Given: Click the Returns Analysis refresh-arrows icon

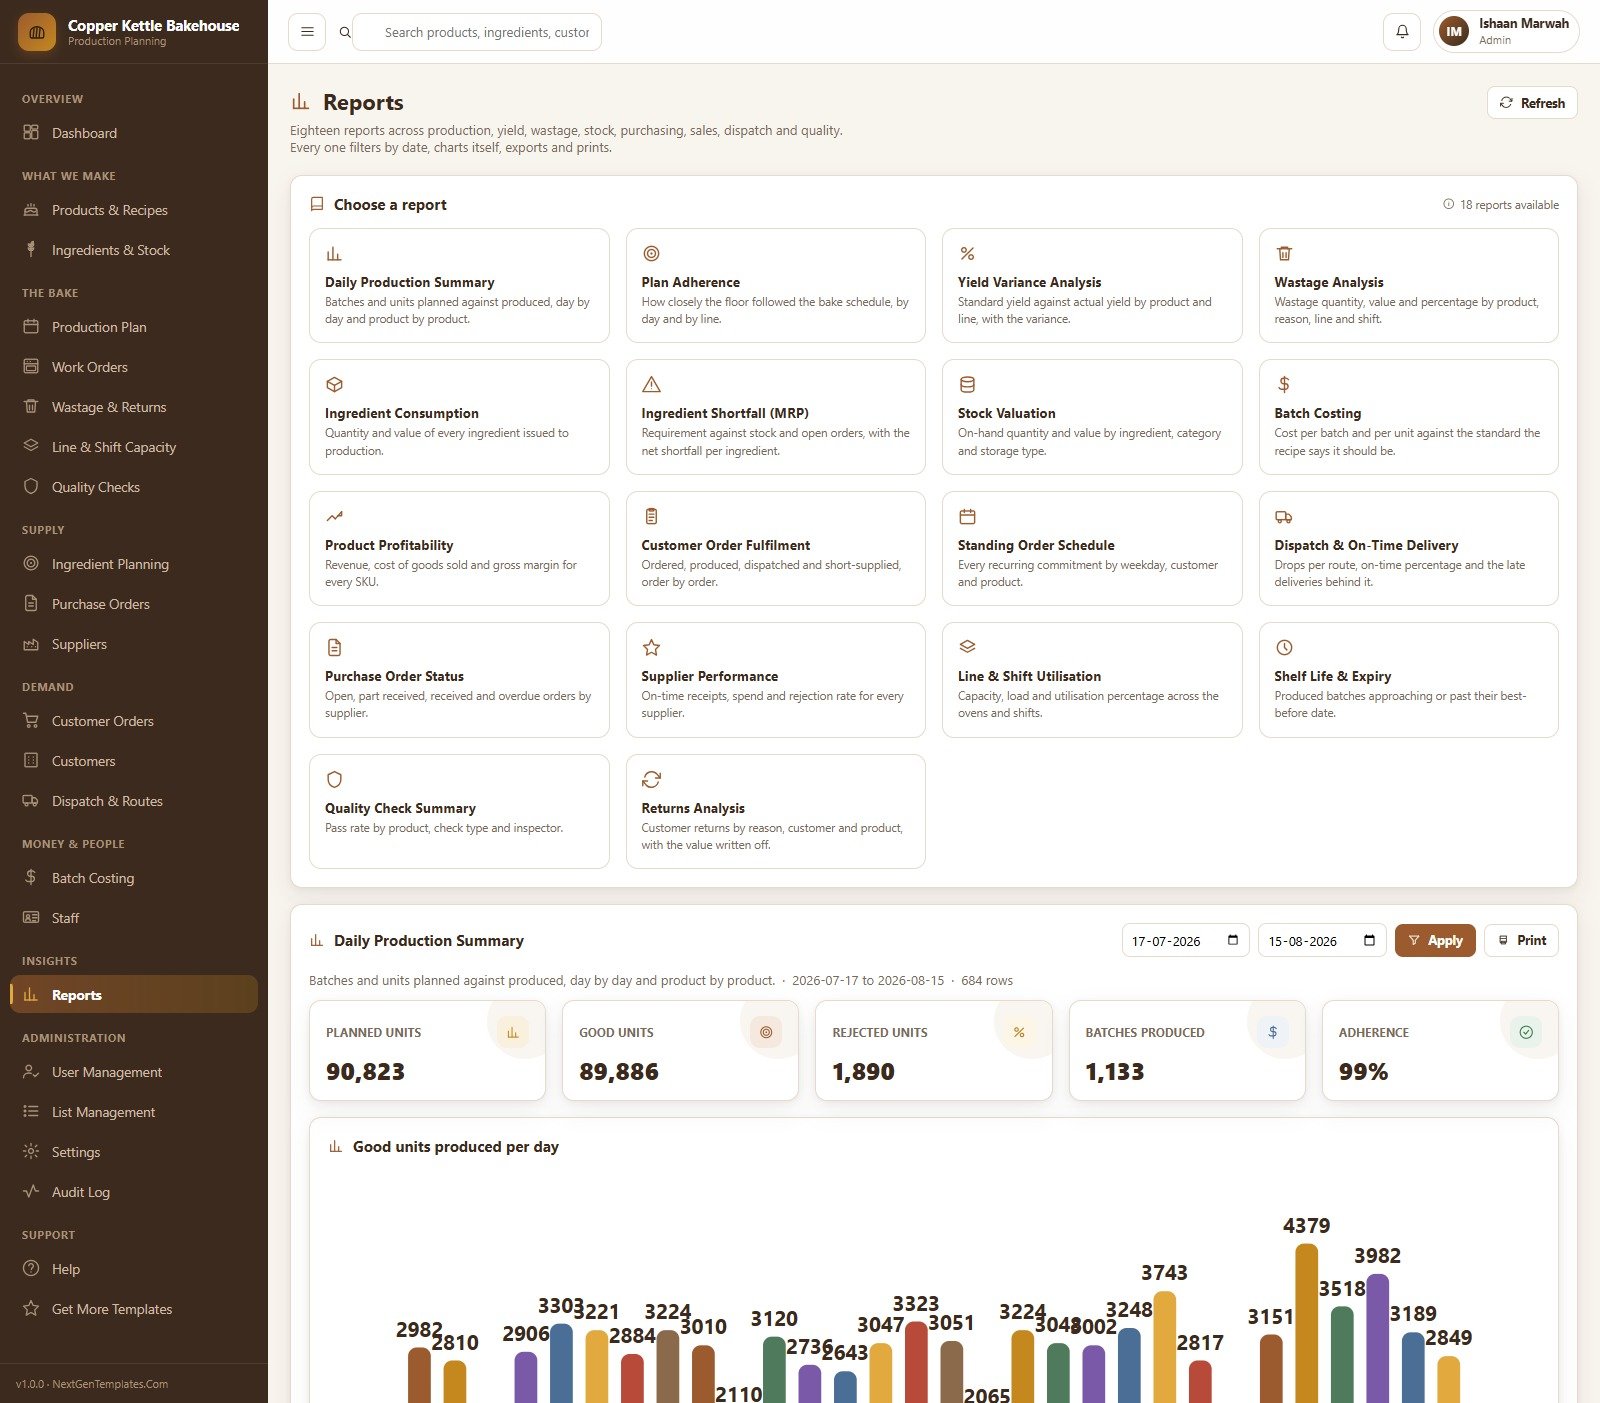Looking at the screenshot, I should coord(651,780).
